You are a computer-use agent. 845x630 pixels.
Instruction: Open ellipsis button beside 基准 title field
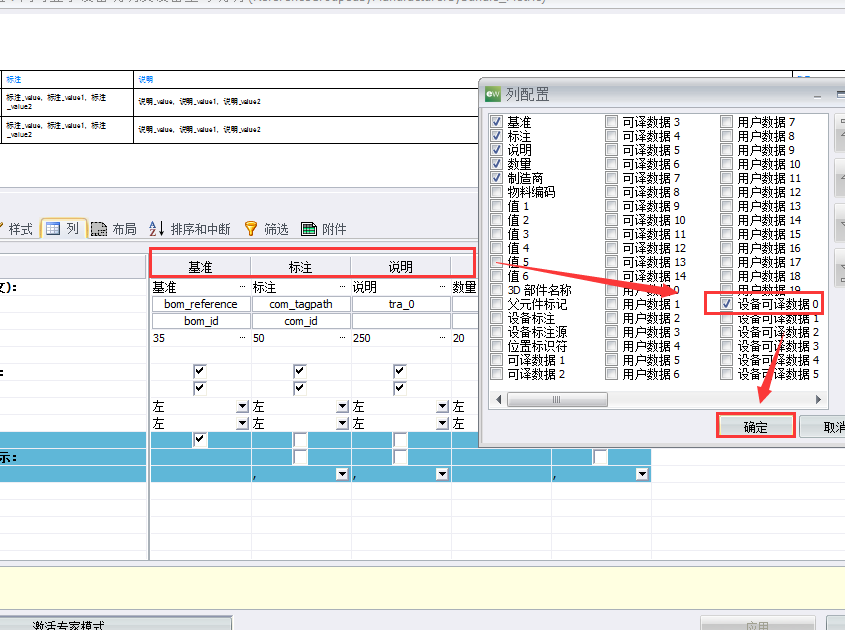pyautogui.click(x=243, y=287)
